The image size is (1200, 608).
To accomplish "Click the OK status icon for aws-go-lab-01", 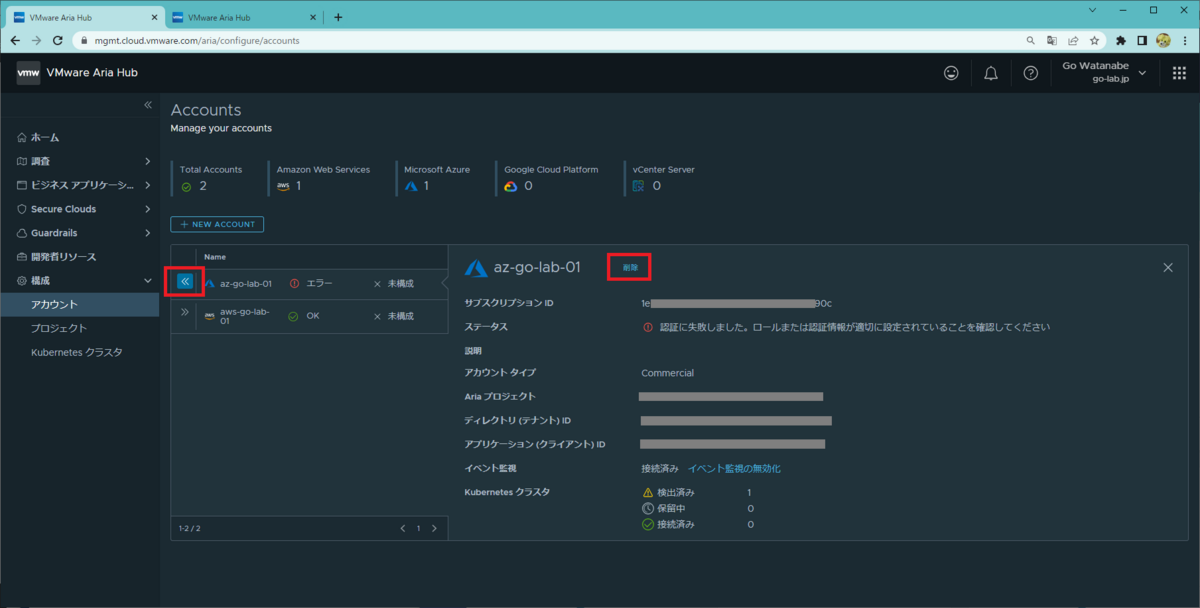I will (x=293, y=316).
